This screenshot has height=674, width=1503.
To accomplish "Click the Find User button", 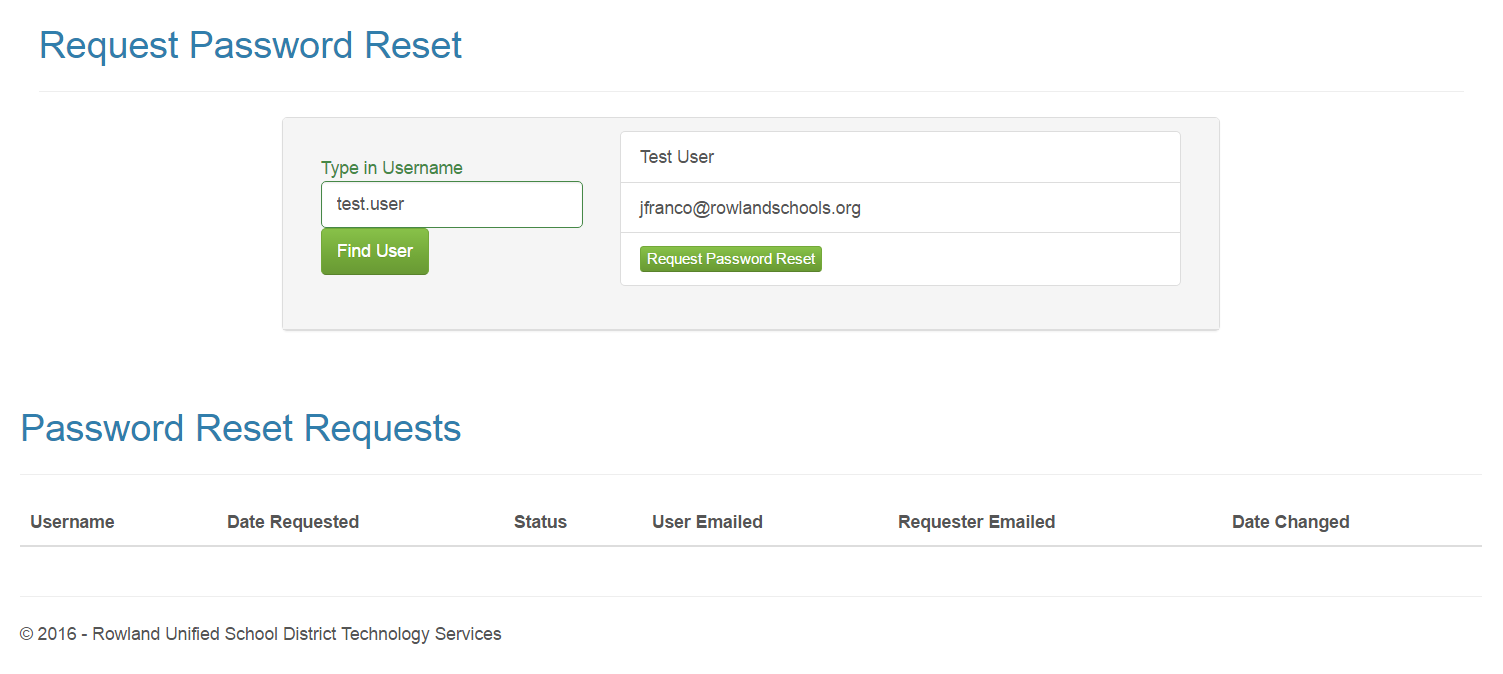I will 374,251.
